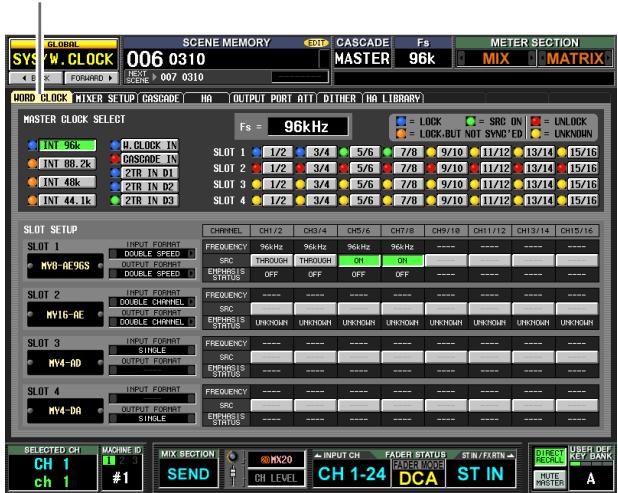Click the ST IN fader status field
Viewport: 618px width, 493px height.
tap(480, 473)
